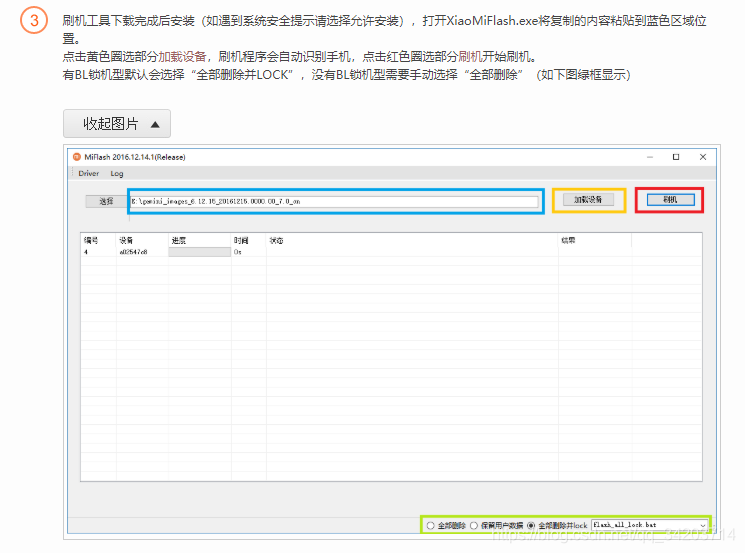Select the 全部删除并lock radio option
745x553 pixels.
pos(557,525)
